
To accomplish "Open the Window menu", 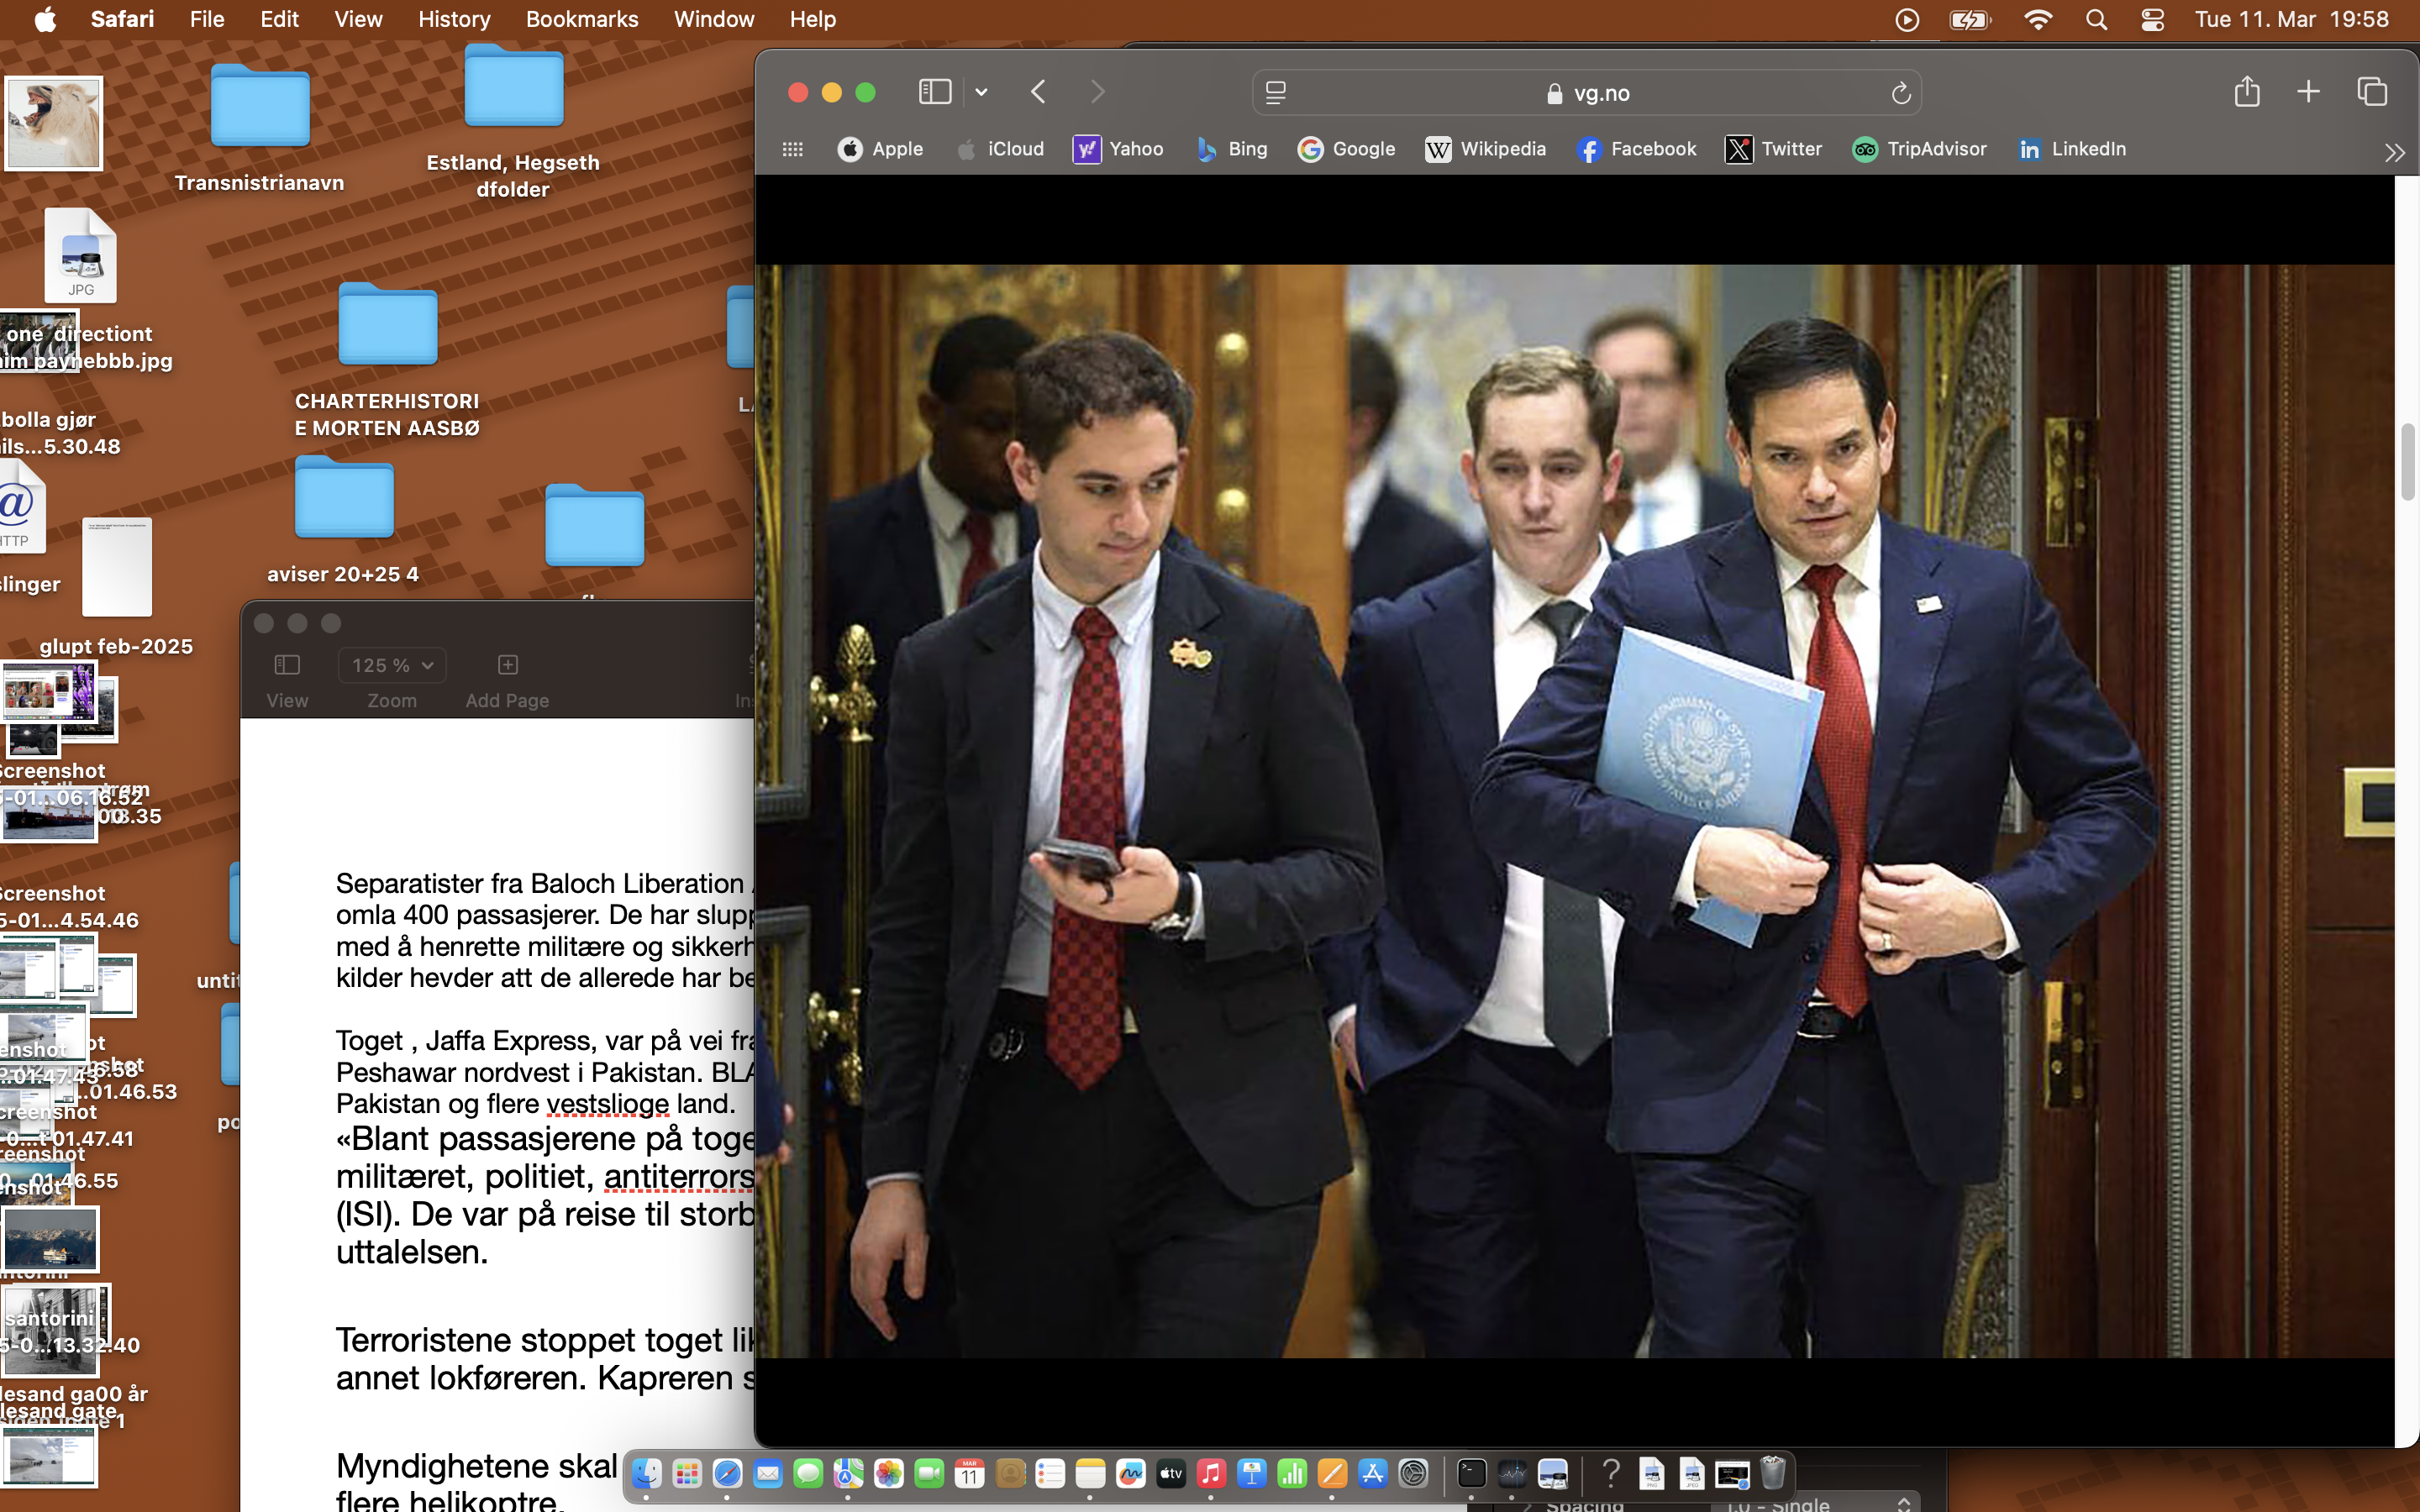I will click(714, 19).
